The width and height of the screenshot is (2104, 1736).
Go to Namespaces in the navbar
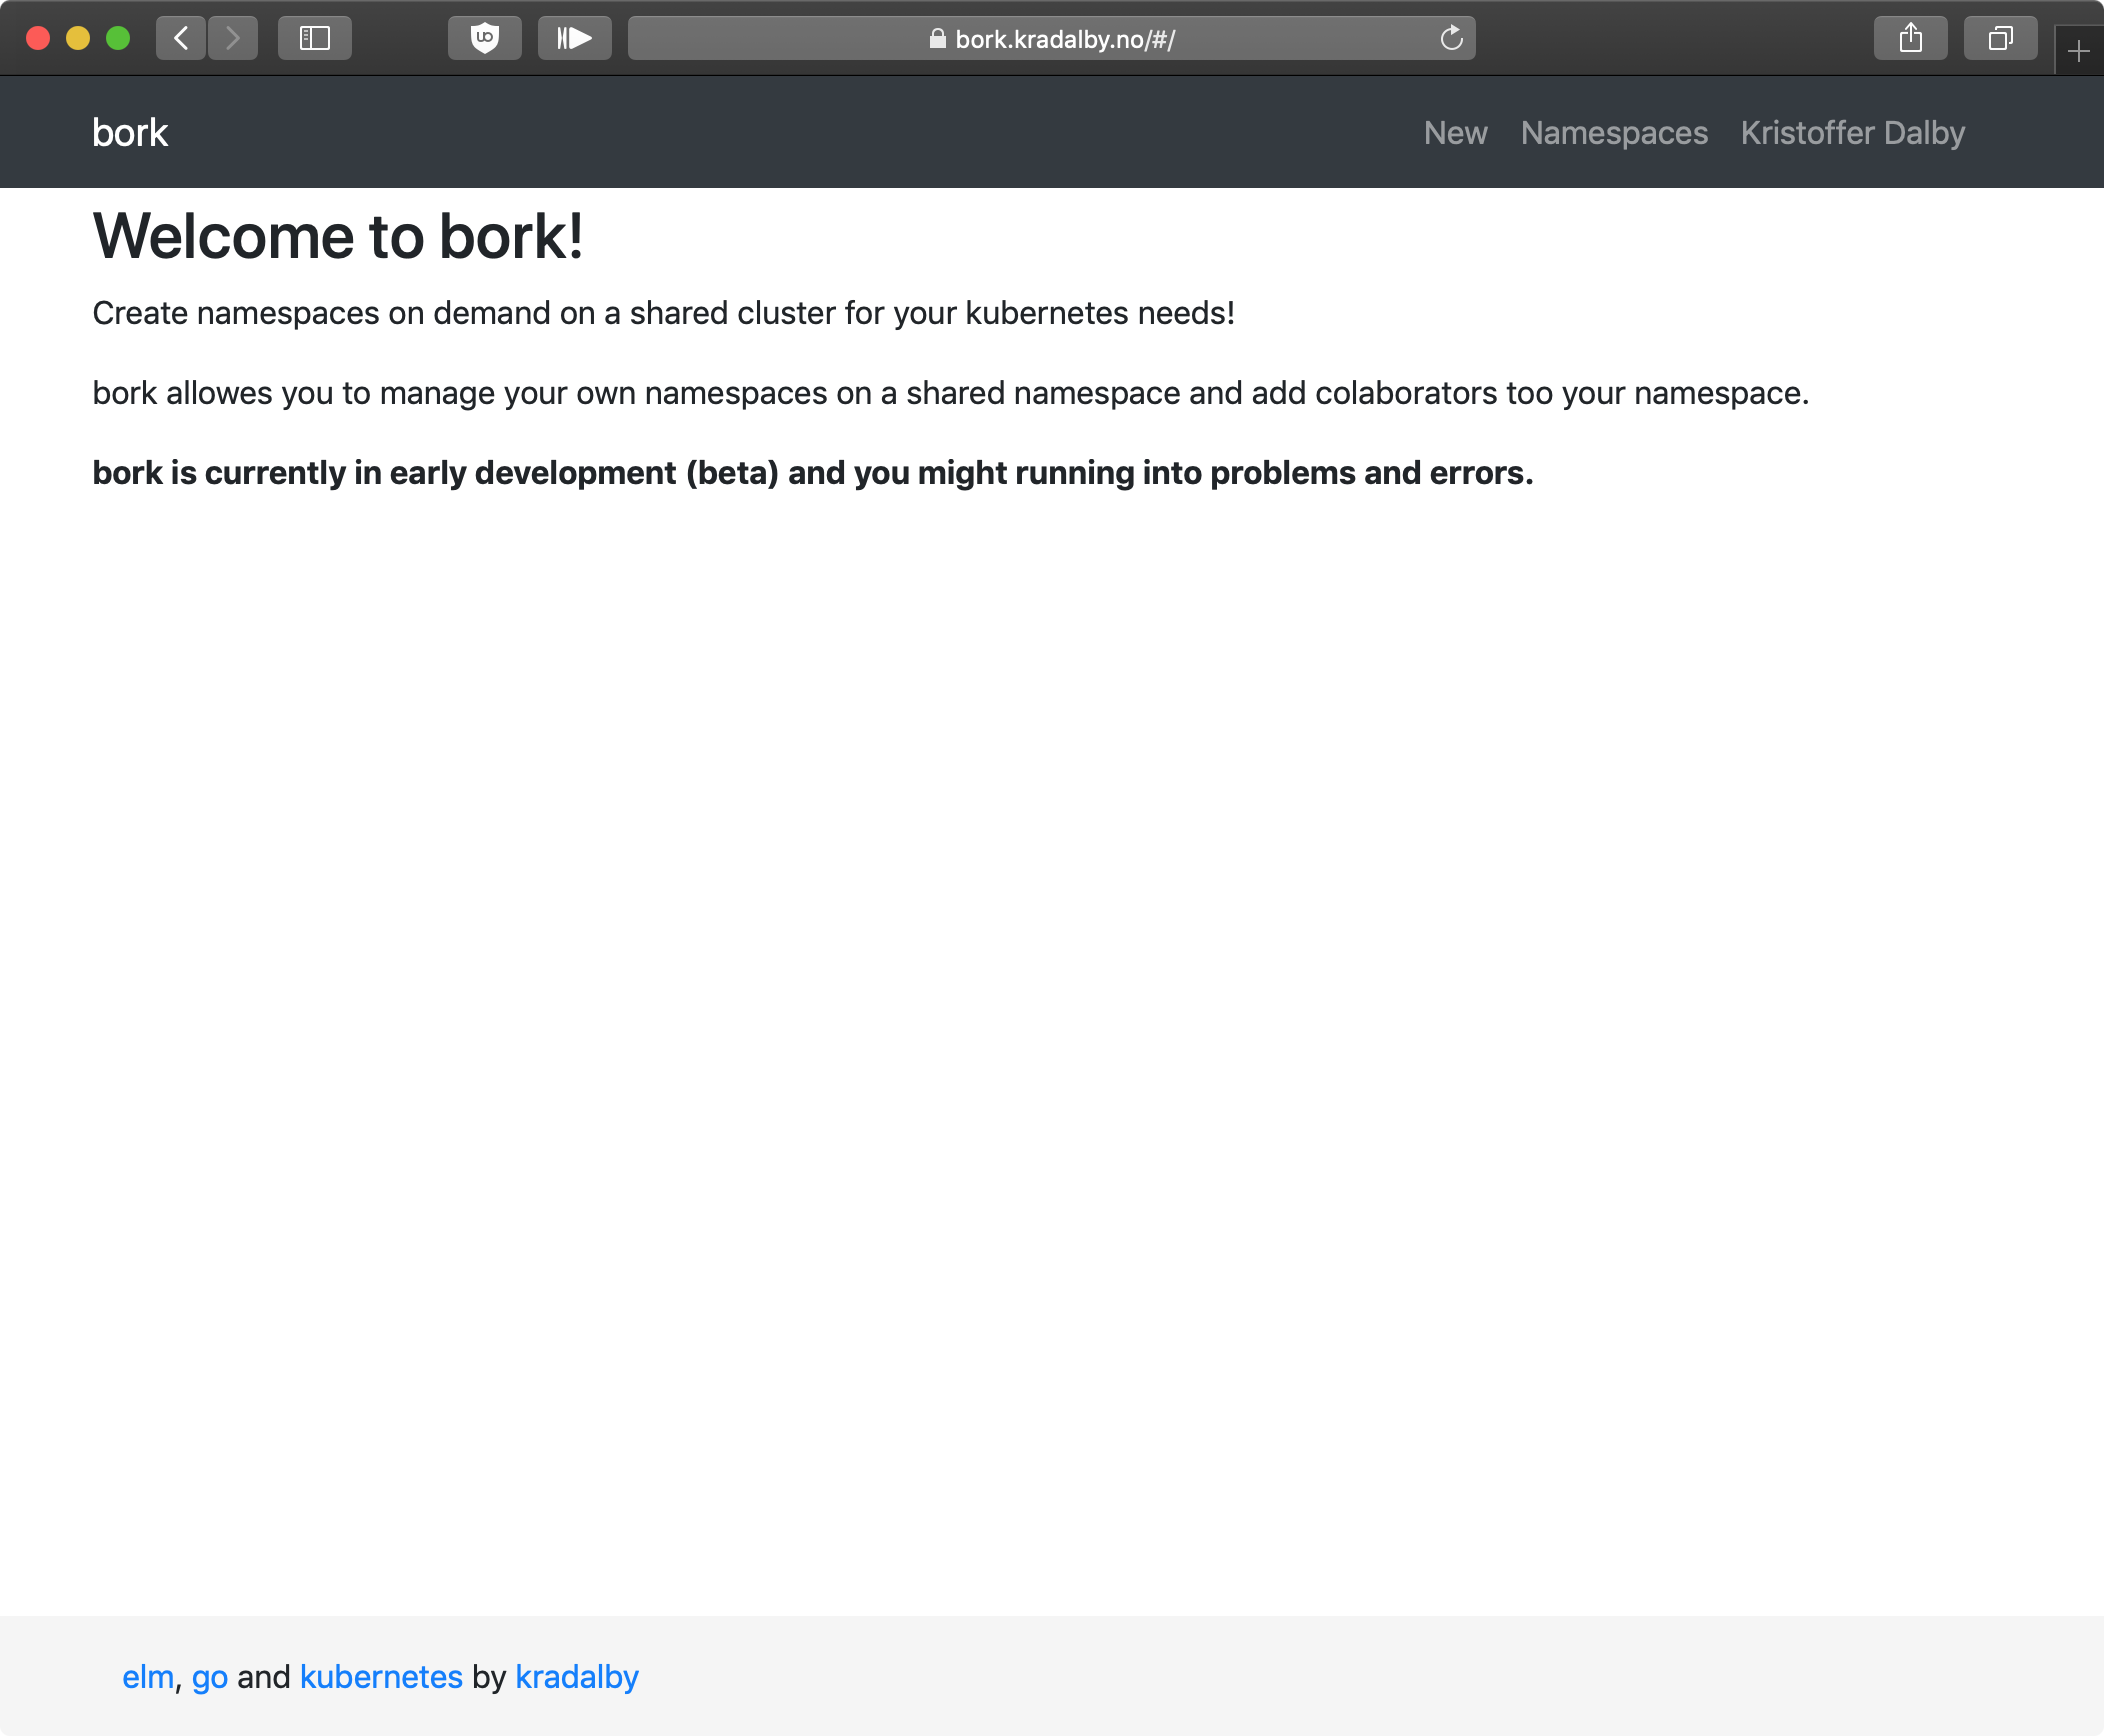pos(1614,133)
